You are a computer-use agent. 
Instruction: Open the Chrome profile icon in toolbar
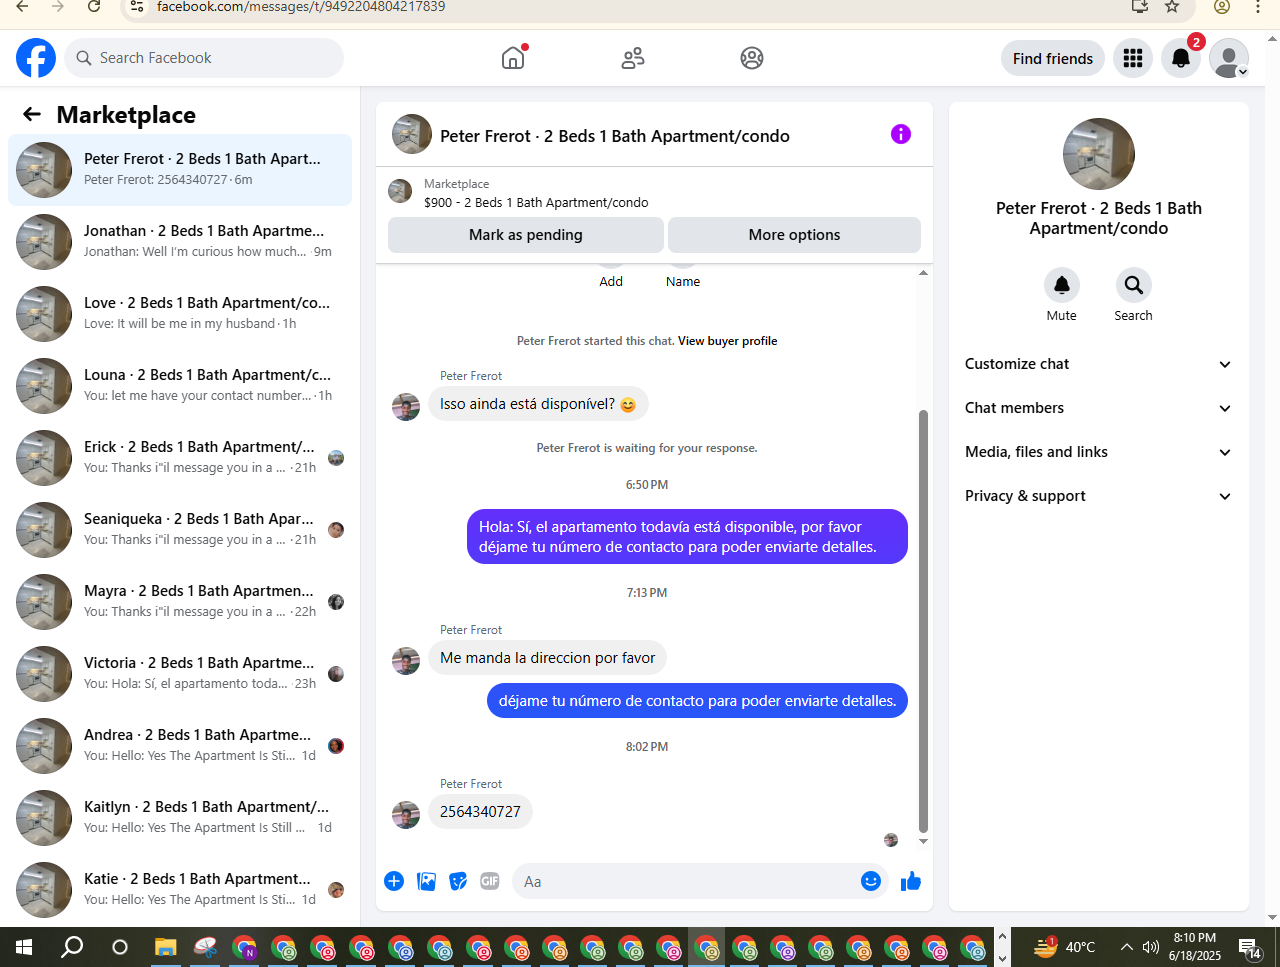coord(1221,7)
